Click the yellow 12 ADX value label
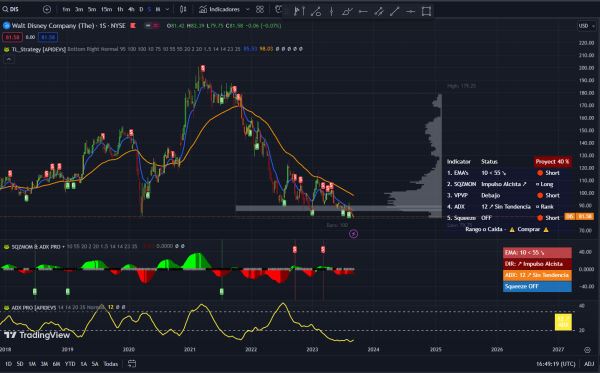The width and height of the screenshot is (600, 373). point(563,322)
